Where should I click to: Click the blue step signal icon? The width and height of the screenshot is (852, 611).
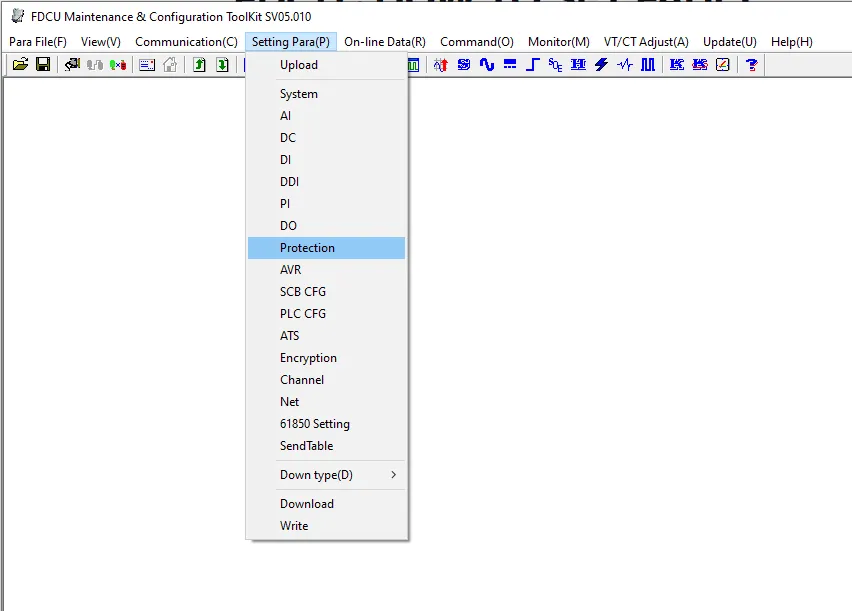(x=532, y=65)
